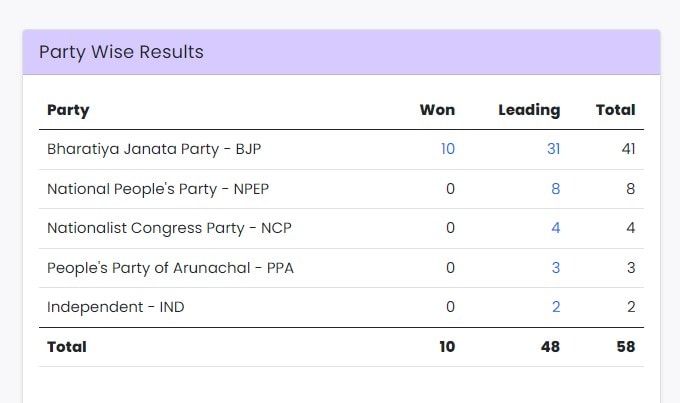Select the Won column header
680x403 pixels.
coord(437,110)
